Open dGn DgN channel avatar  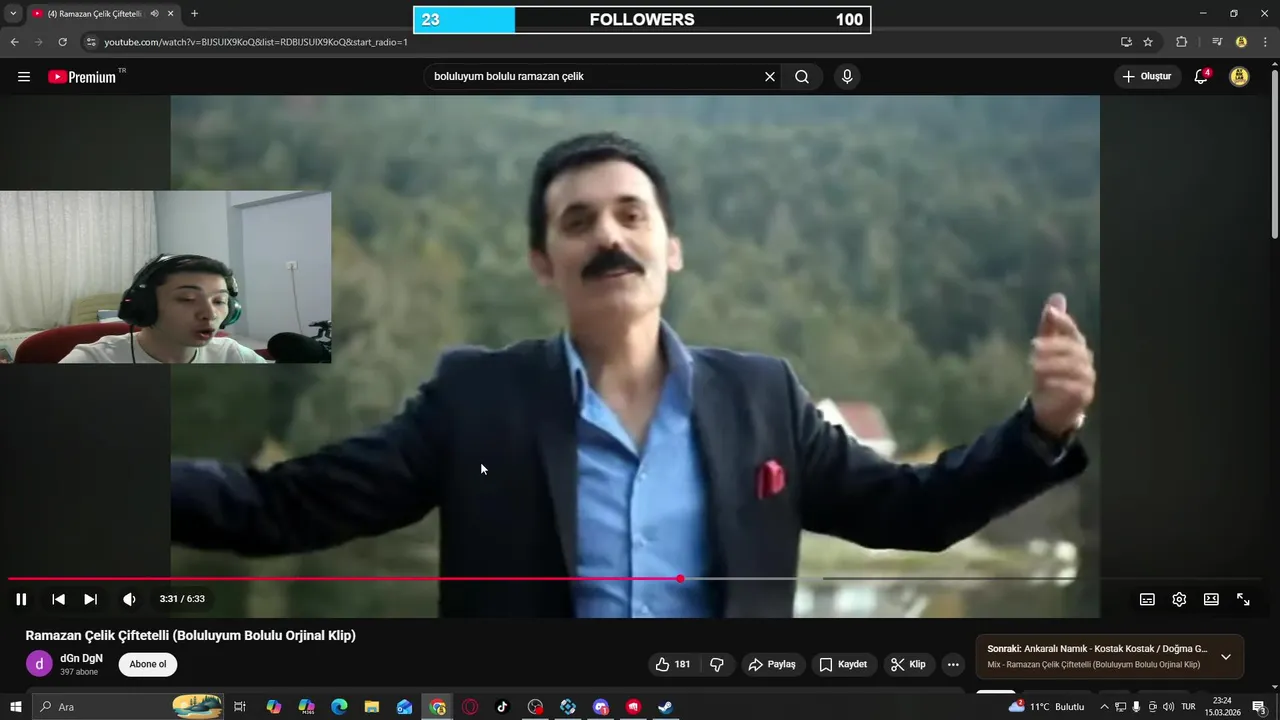pos(39,664)
